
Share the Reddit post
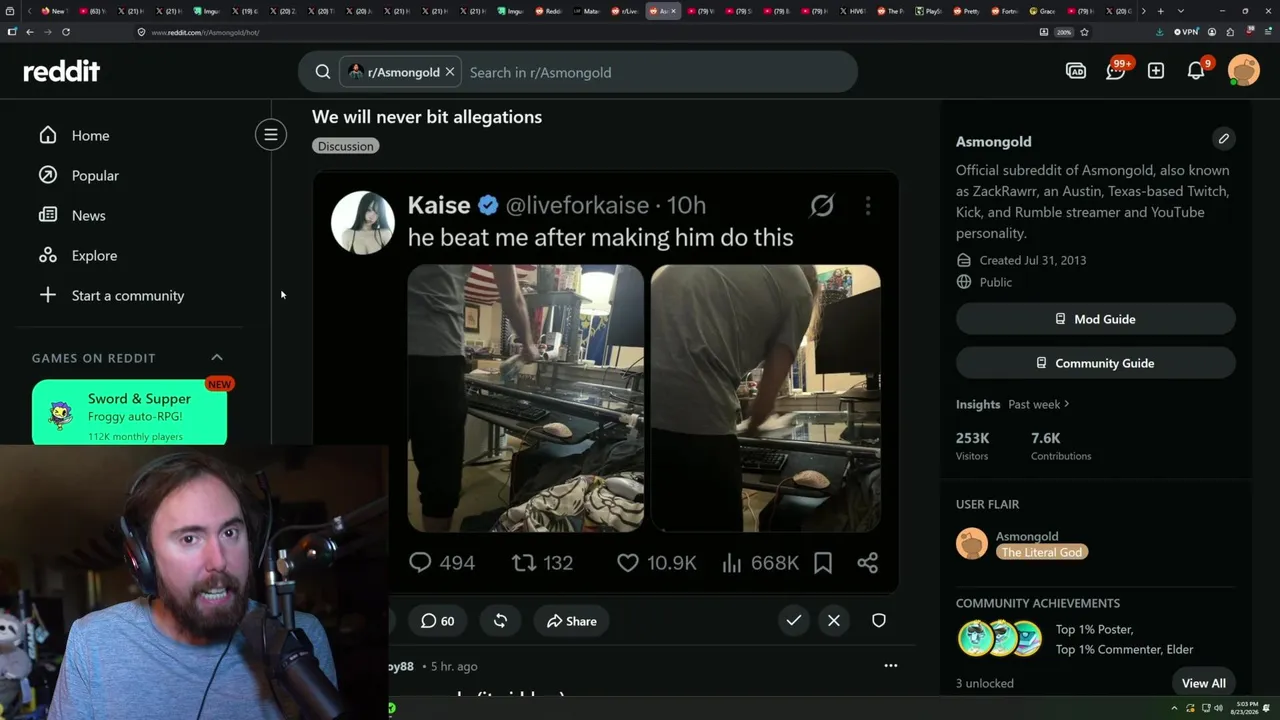click(x=572, y=621)
